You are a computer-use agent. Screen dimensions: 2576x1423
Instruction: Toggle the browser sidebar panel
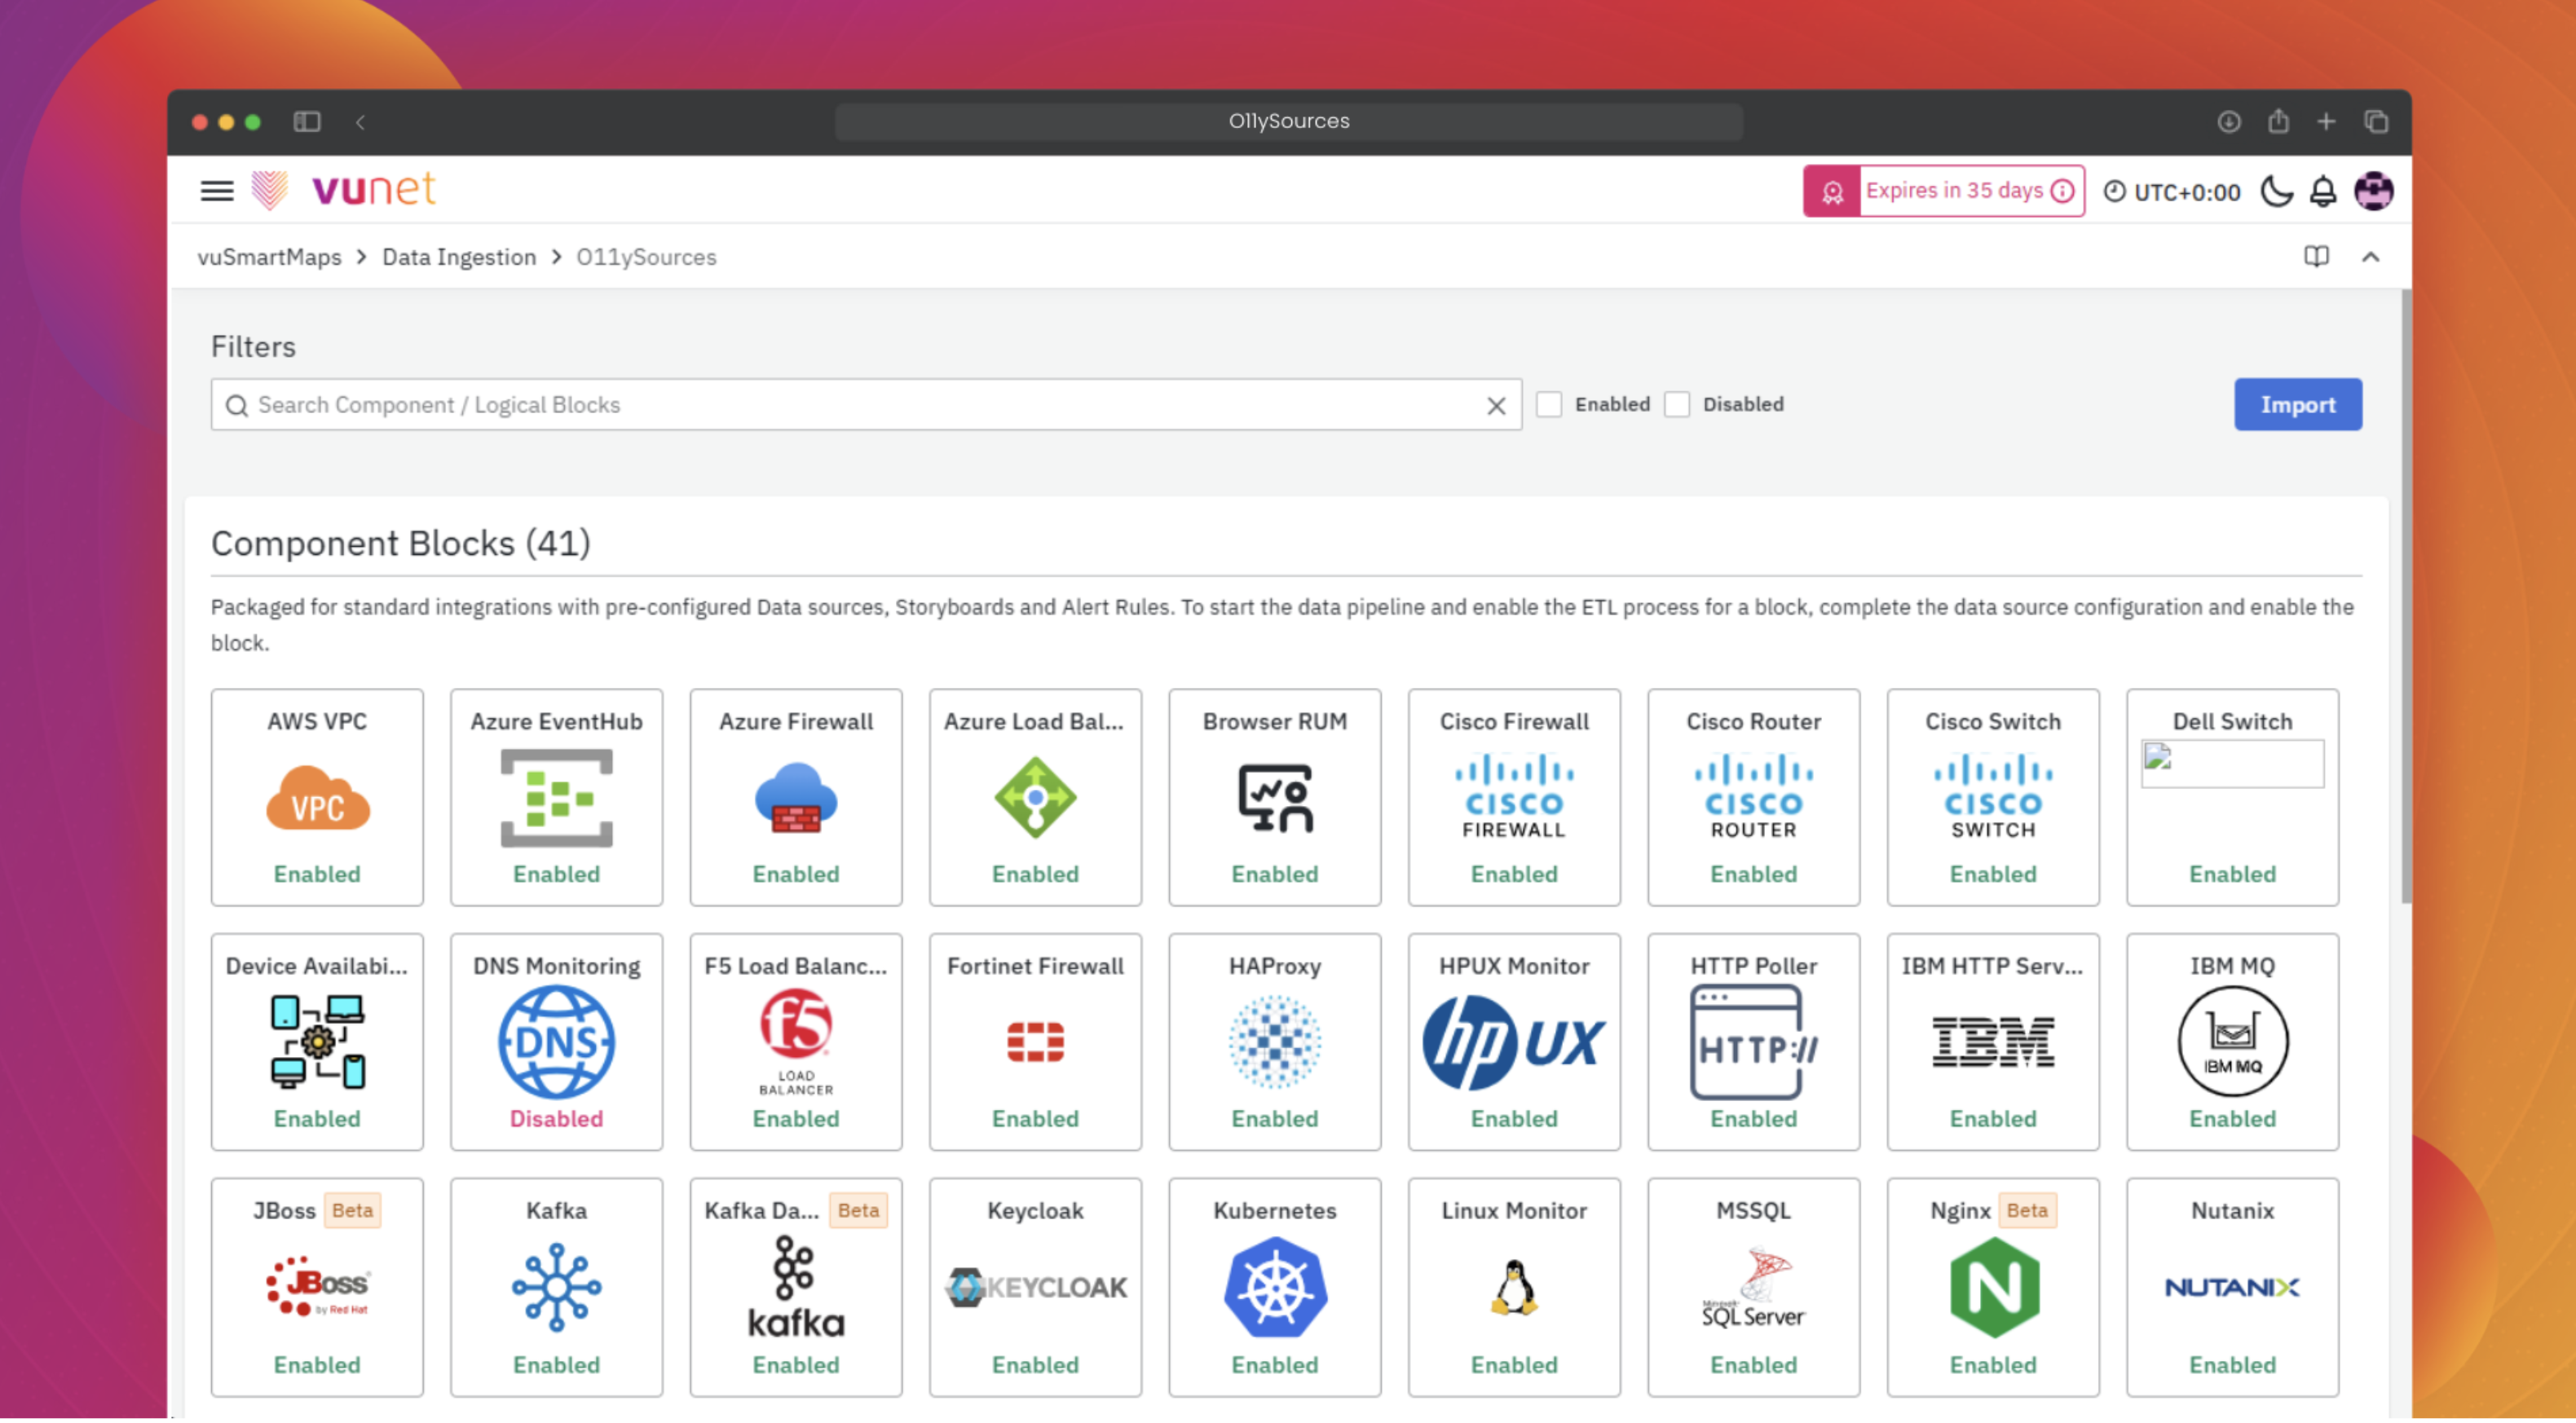tap(307, 121)
